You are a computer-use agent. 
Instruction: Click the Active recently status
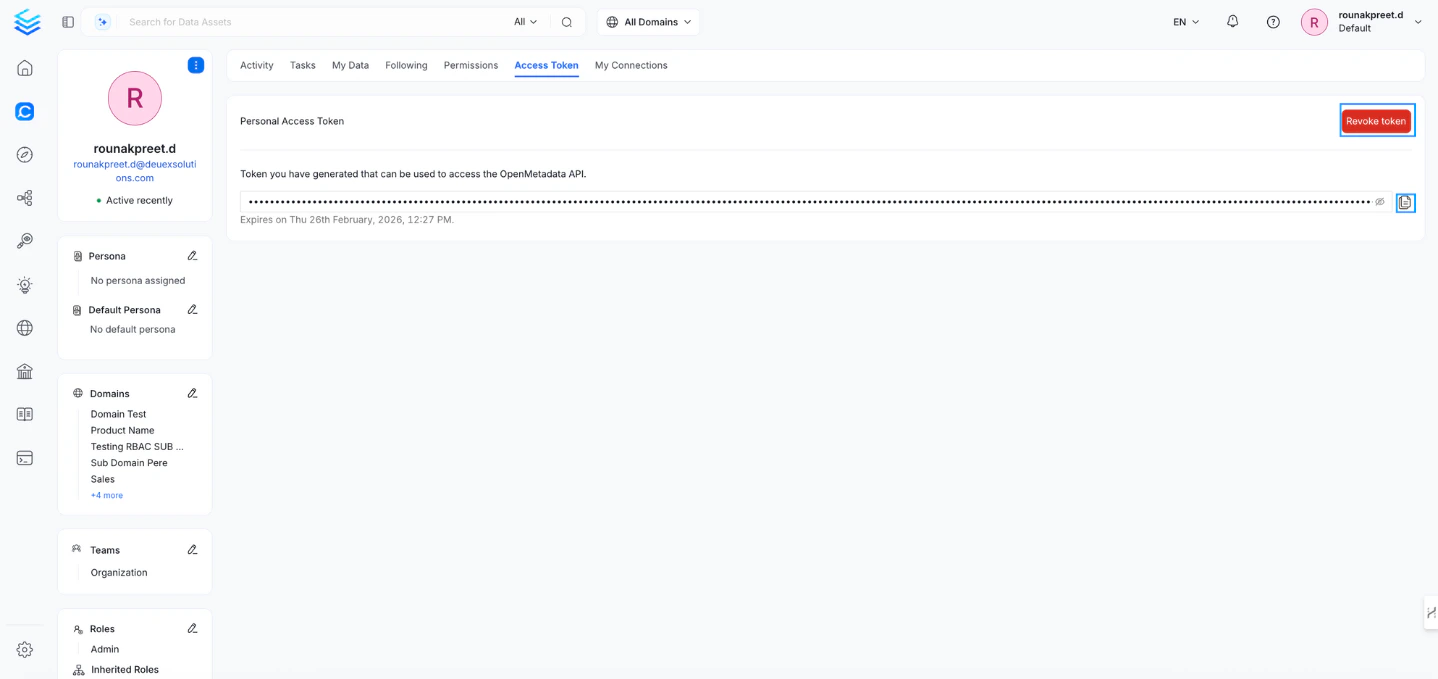(x=135, y=200)
